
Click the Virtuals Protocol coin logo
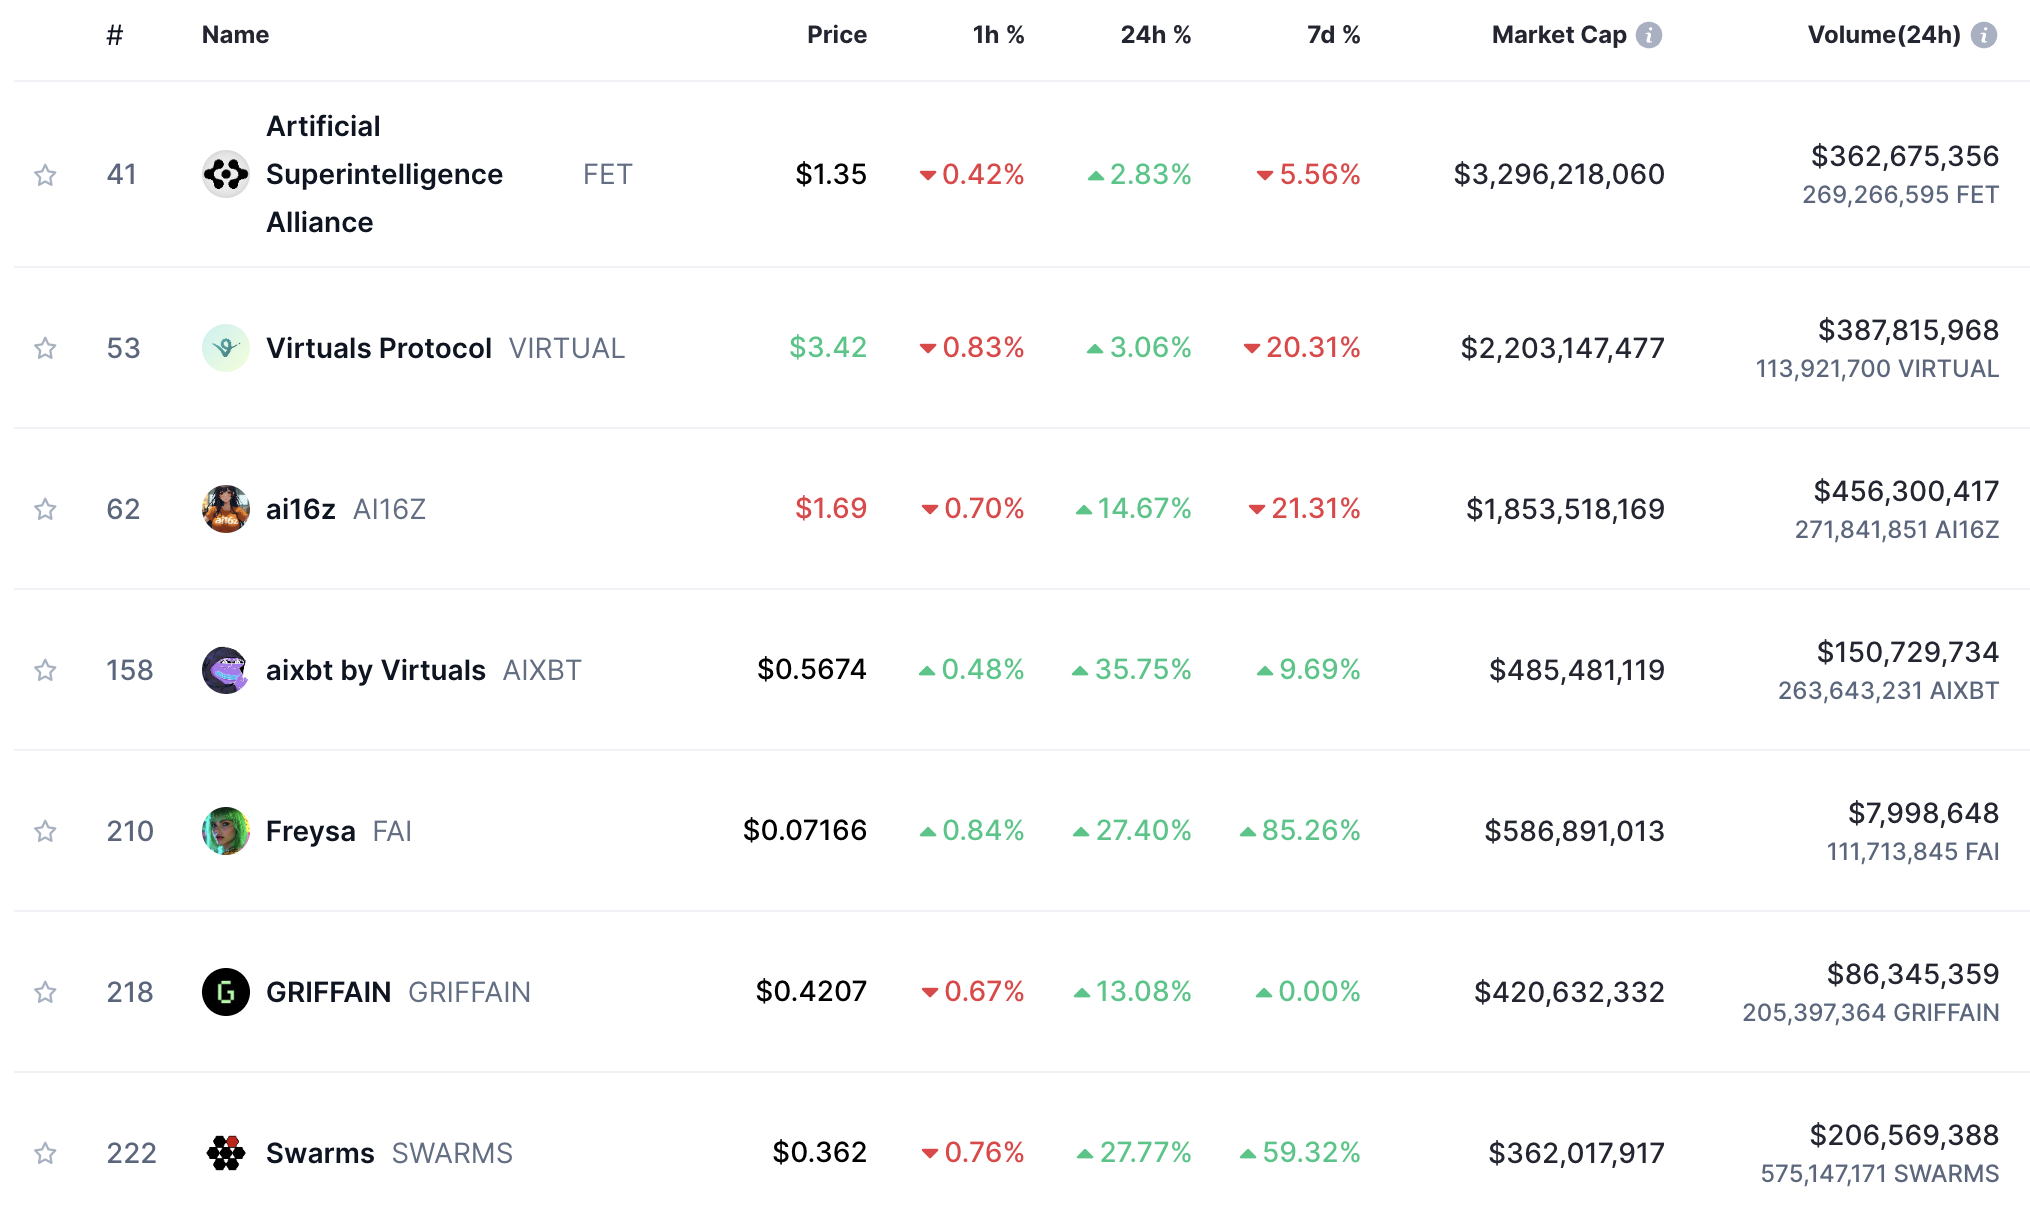226,348
